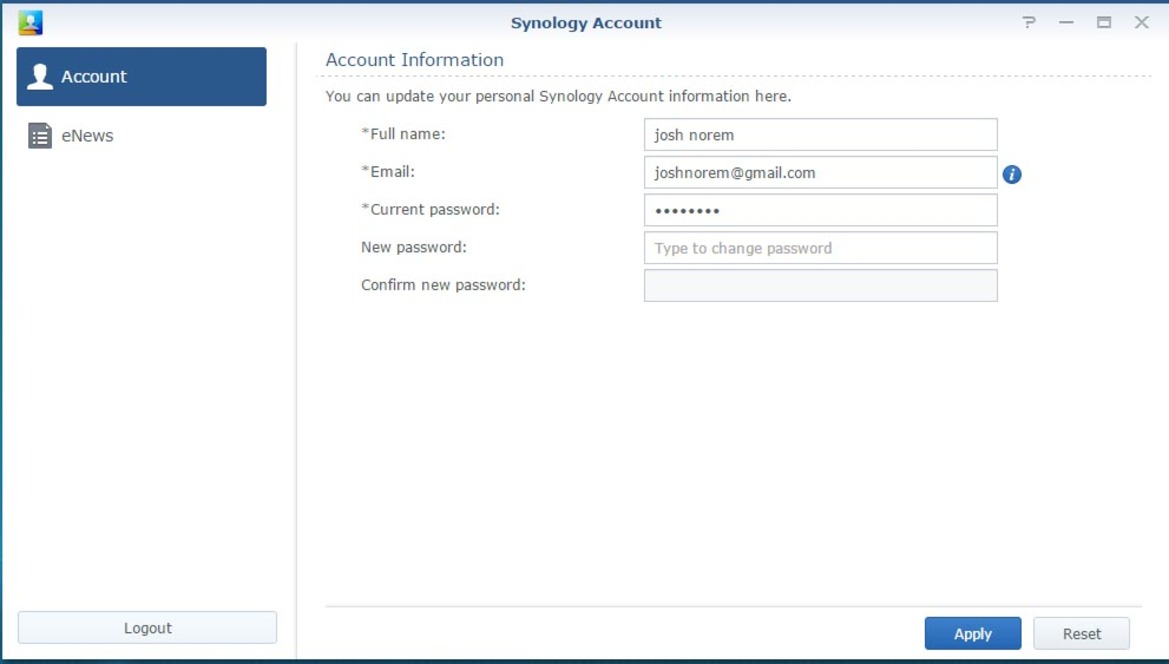
Task: Click the email info icon
Action: pyautogui.click(x=1012, y=174)
